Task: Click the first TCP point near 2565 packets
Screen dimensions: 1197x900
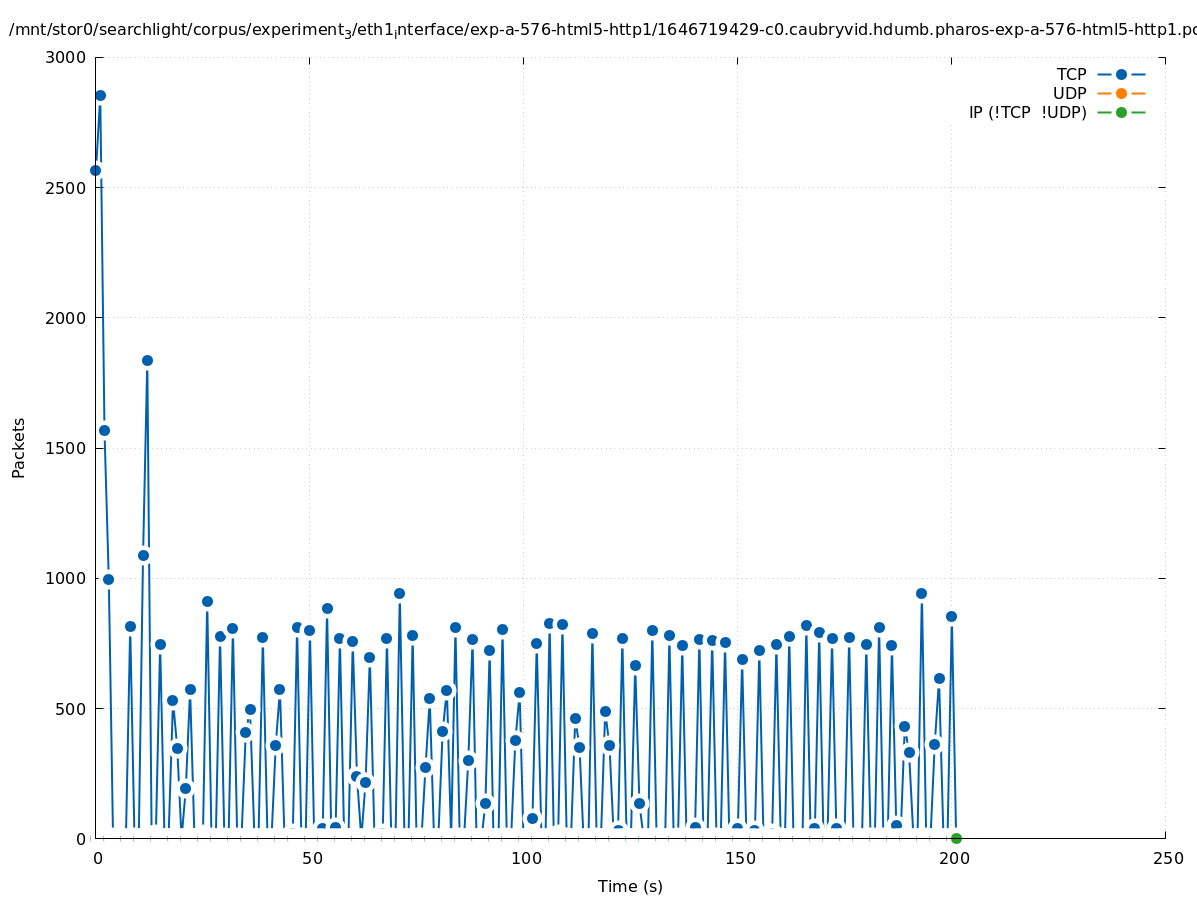Action: click(x=95, y=170)
